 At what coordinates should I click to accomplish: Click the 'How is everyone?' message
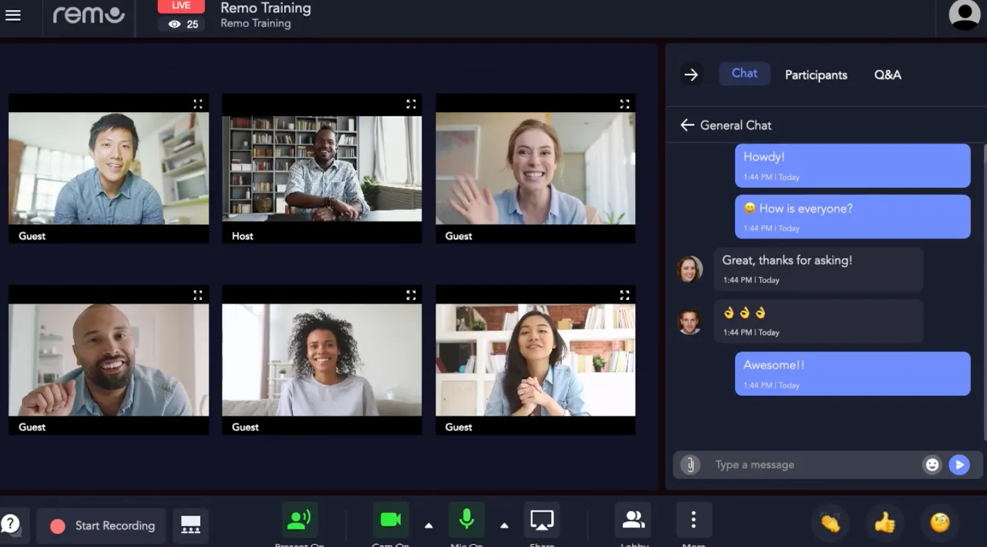852,217
